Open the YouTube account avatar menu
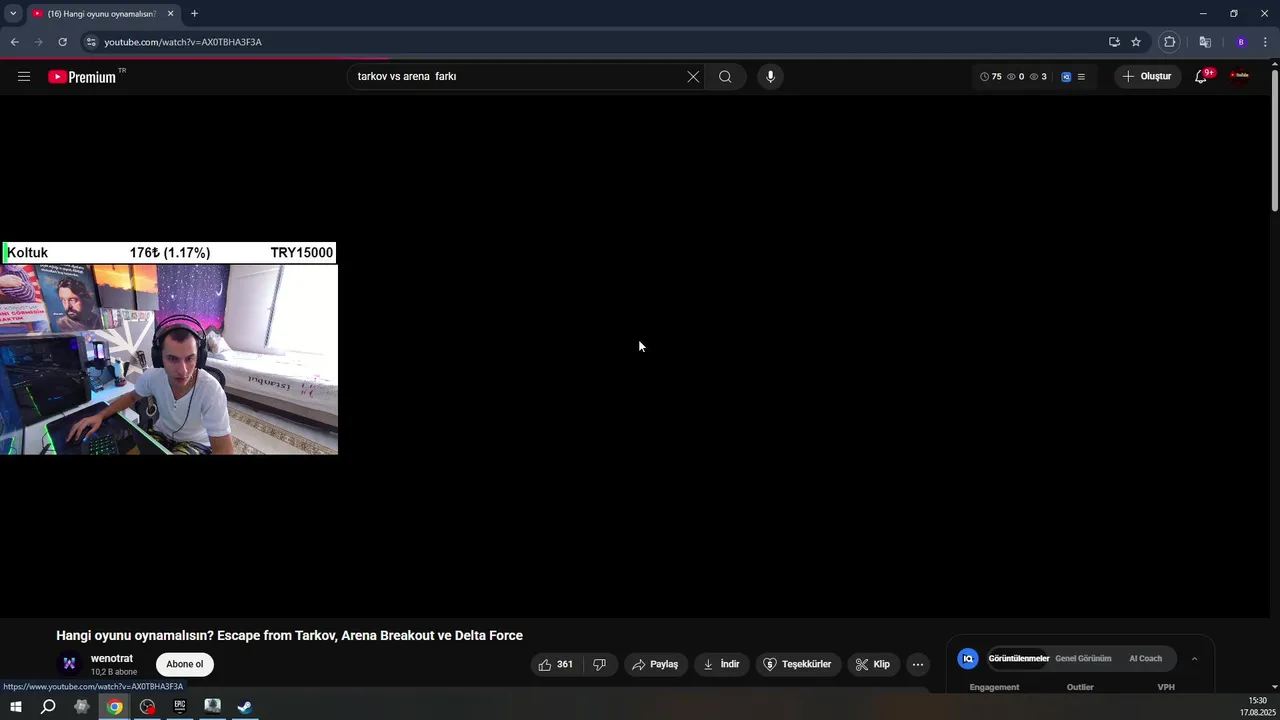This screenshot has width=1280, height=720. coord(1240,76)
